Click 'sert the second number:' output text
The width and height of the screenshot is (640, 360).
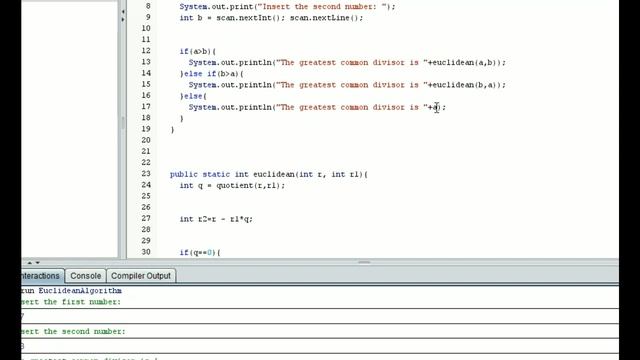point(73,331)
